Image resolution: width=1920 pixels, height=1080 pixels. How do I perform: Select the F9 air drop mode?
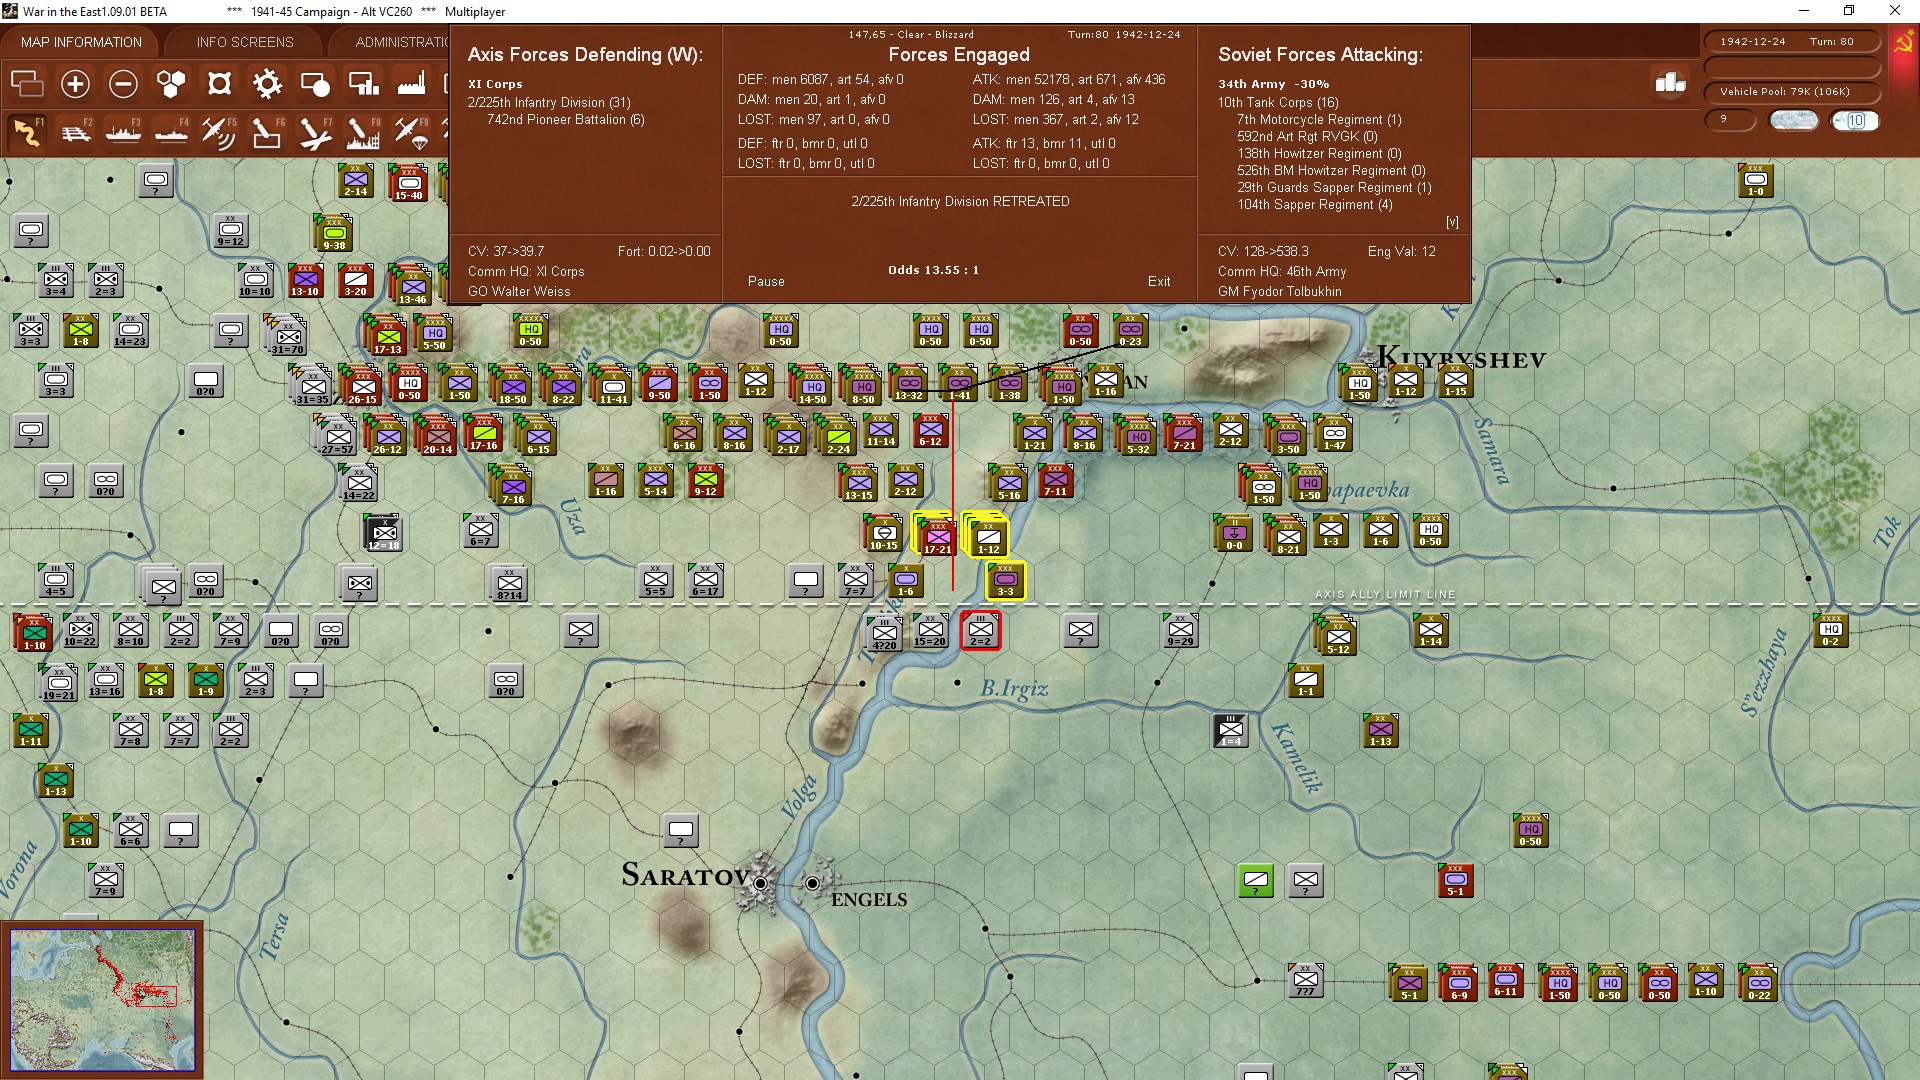coord(411,133)
